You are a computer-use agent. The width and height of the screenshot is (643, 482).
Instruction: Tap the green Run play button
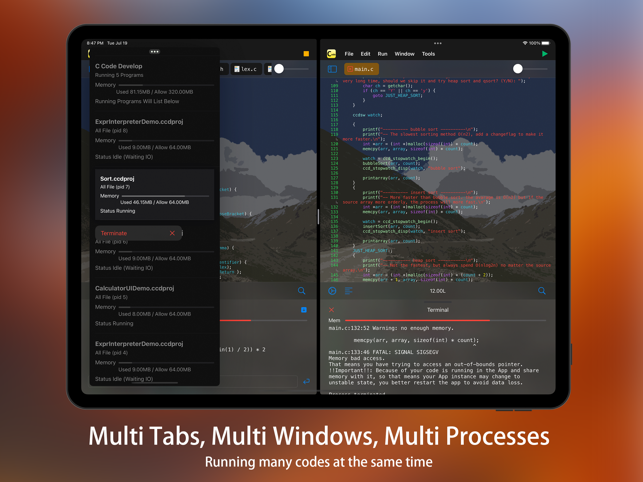point(544,54)
